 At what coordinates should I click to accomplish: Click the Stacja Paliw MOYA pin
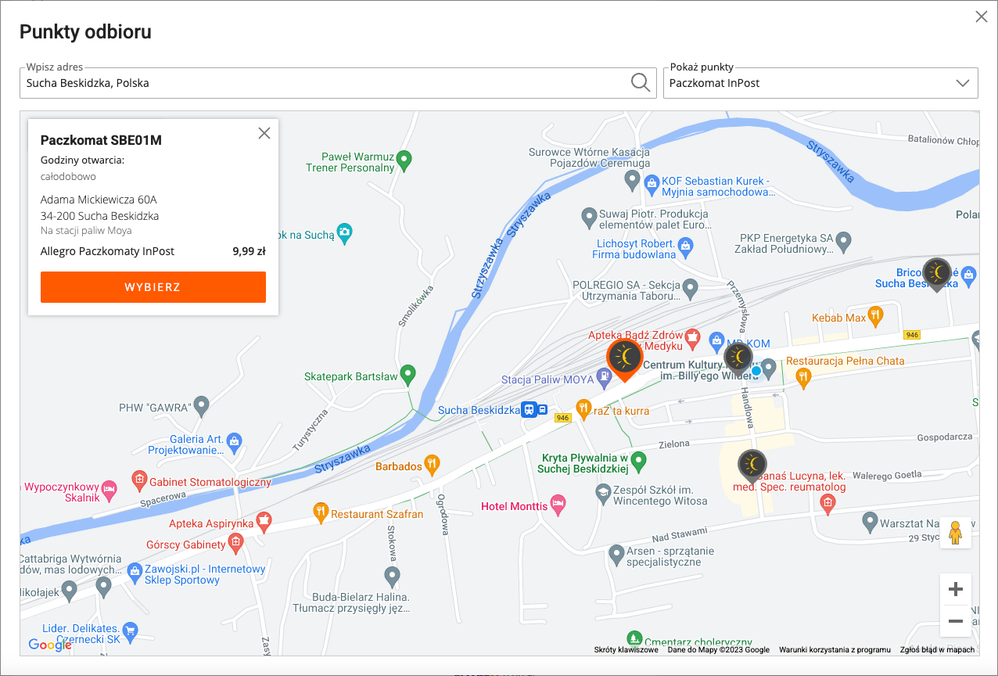click(x=603, y=377)
